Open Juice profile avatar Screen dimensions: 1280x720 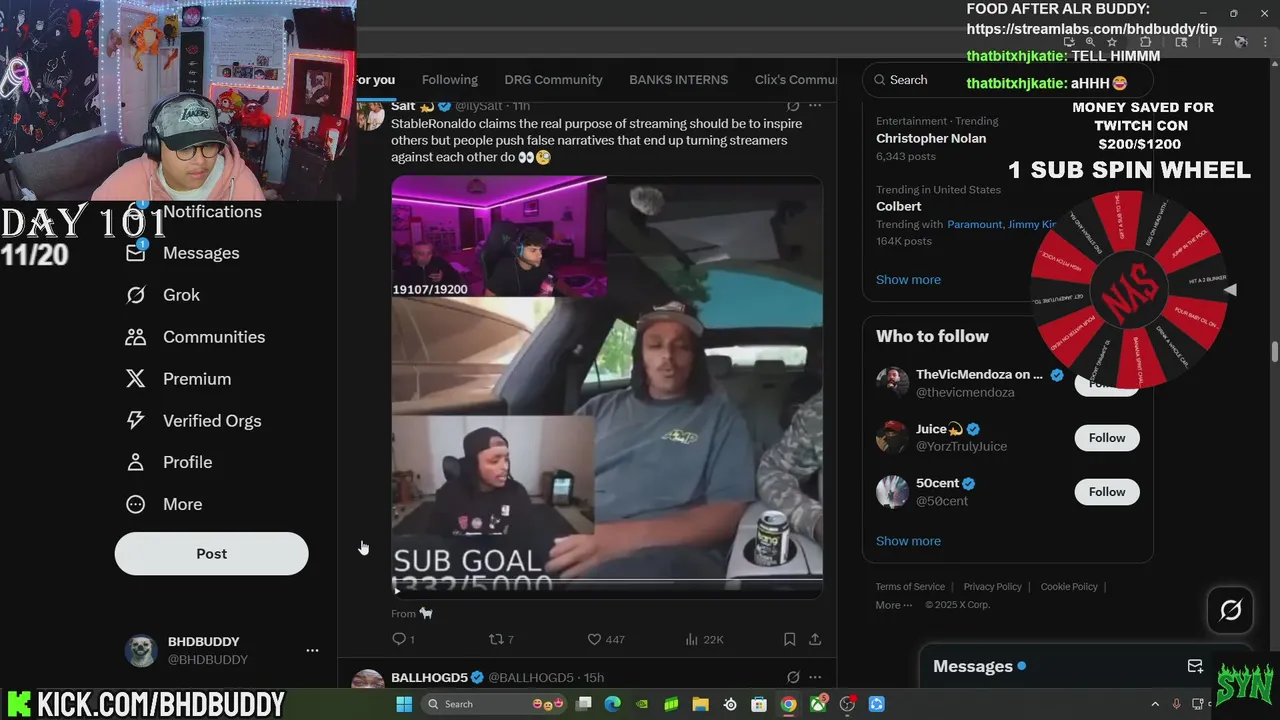coord(892,437)
